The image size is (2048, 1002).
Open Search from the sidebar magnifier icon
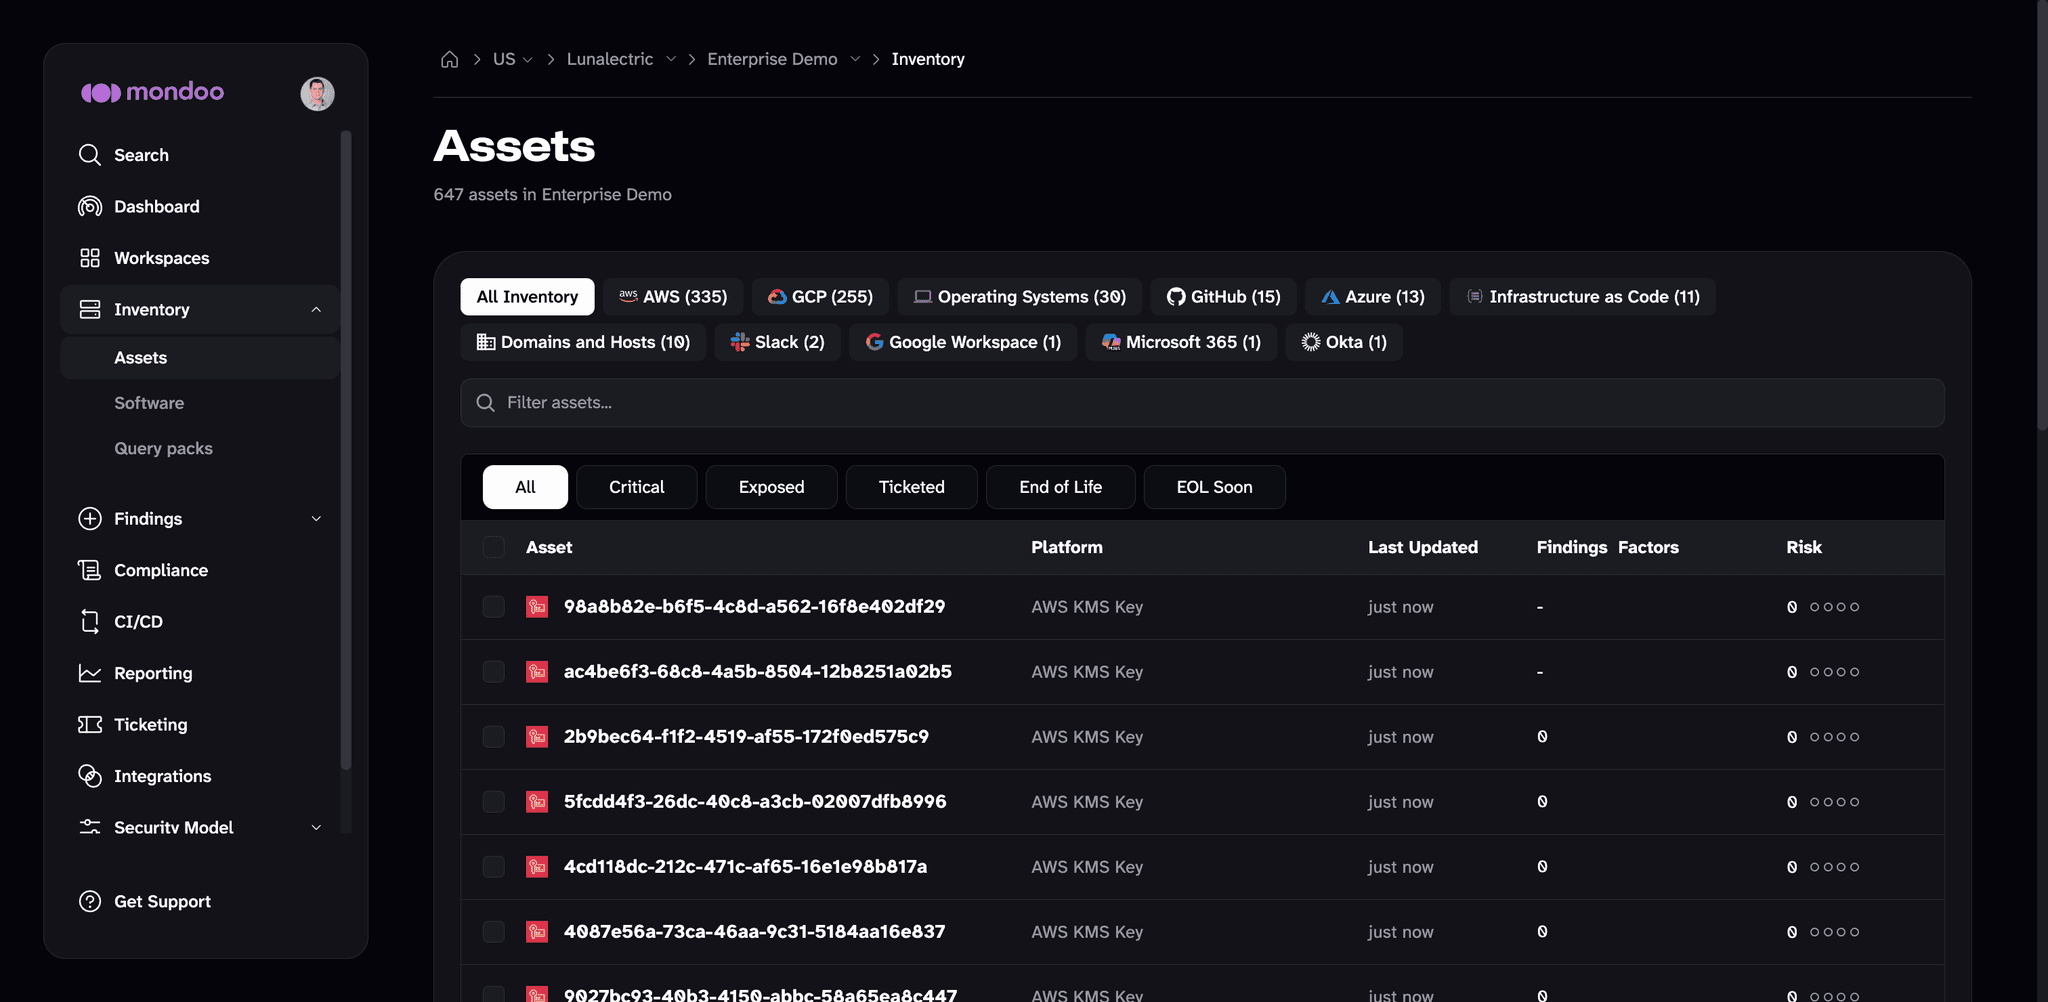pos(90,155)
